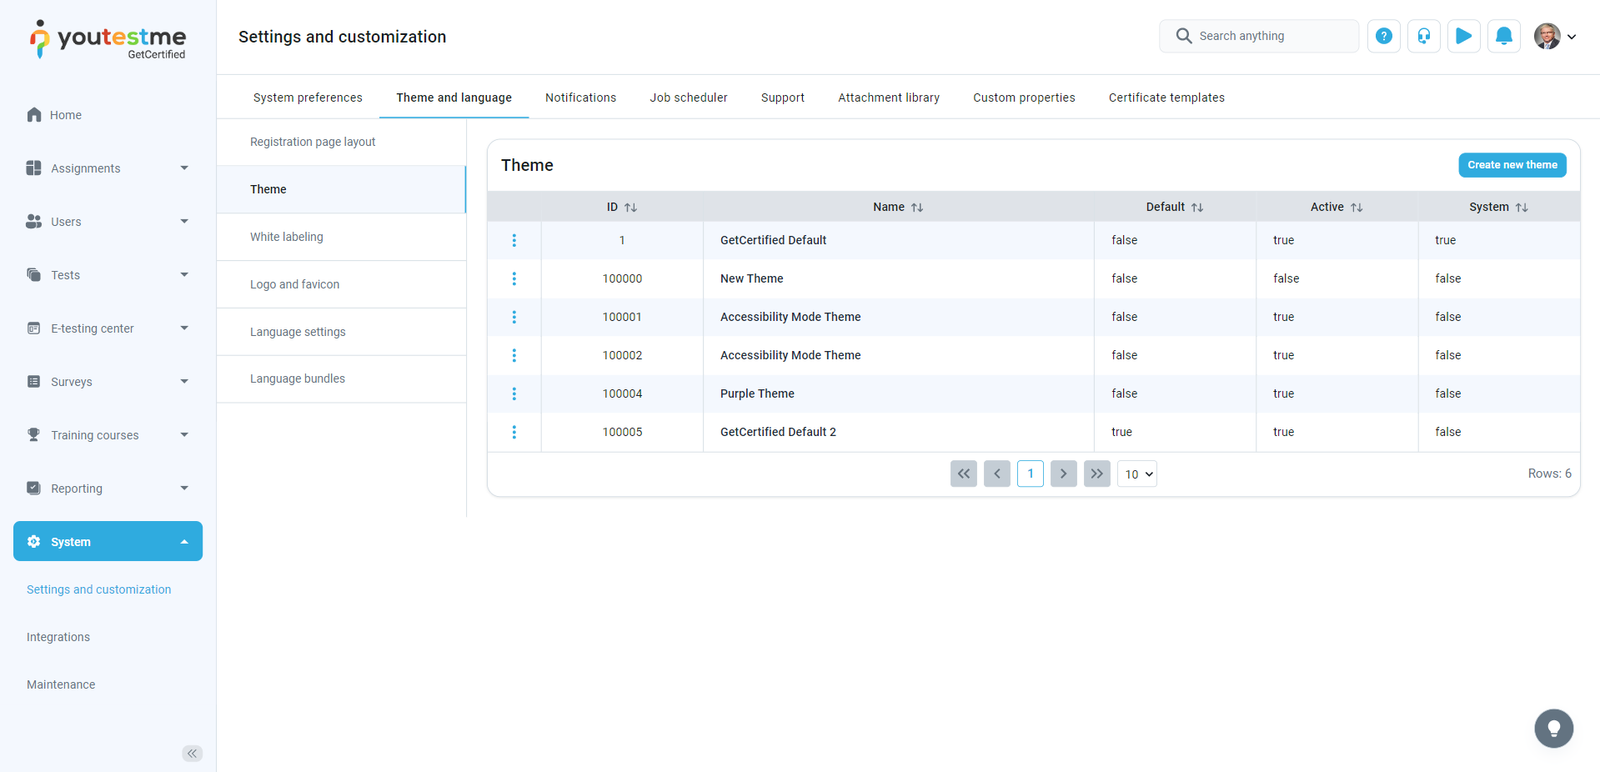The image size is (1600, 772).
Task: Switch to the Notifications tab
Action: coord(580,98)
